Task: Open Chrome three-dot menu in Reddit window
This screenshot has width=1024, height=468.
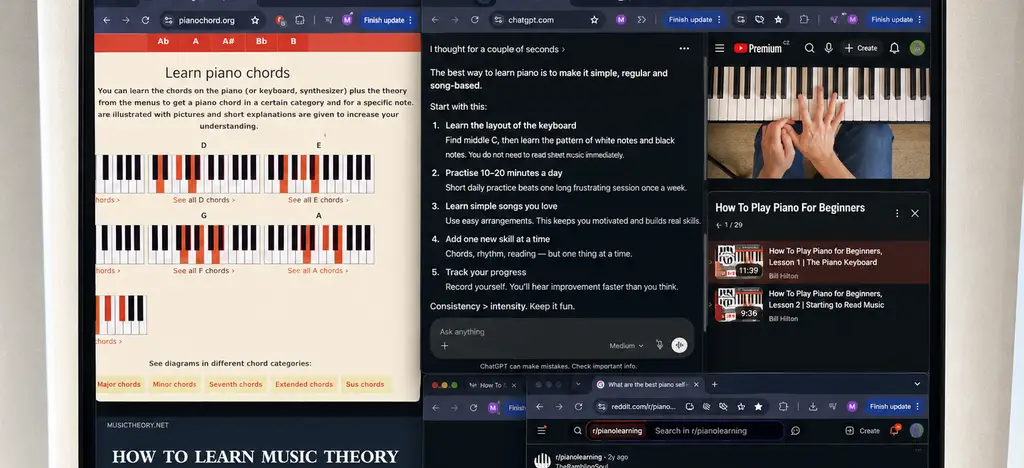Action: tap(917, 407)
